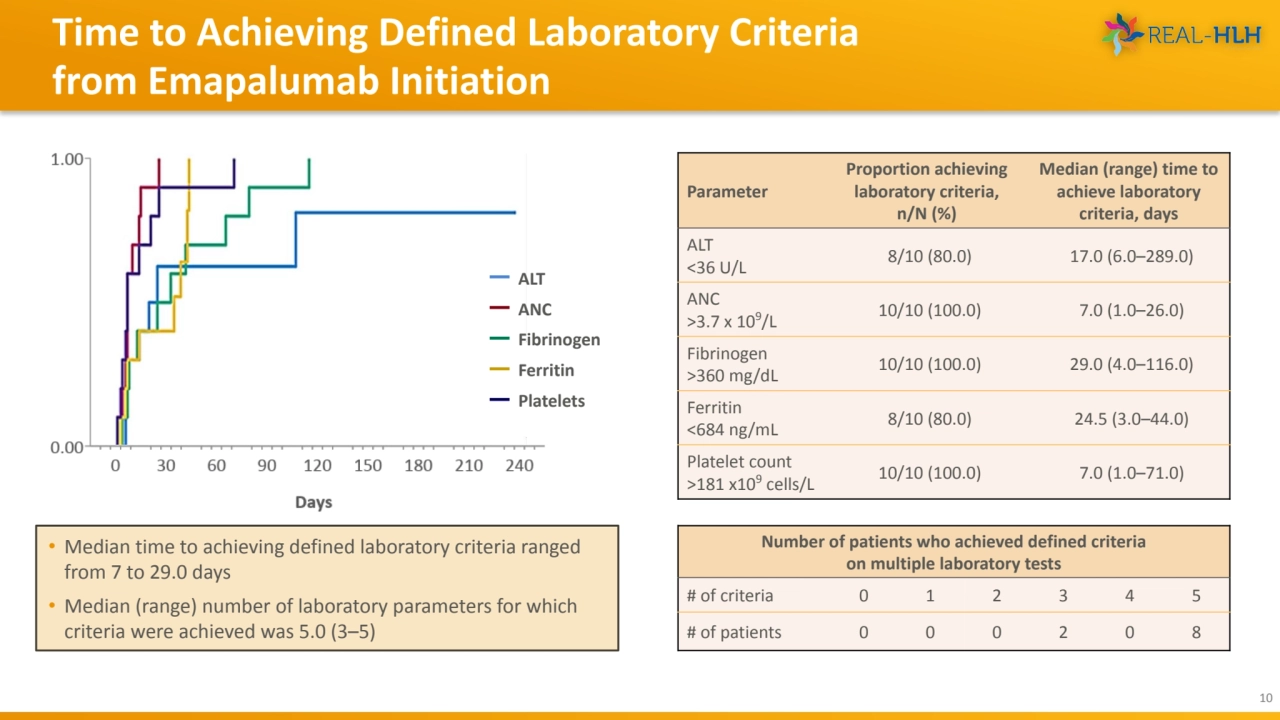Click the REAL-HLH logo icon

point(1123,34)
